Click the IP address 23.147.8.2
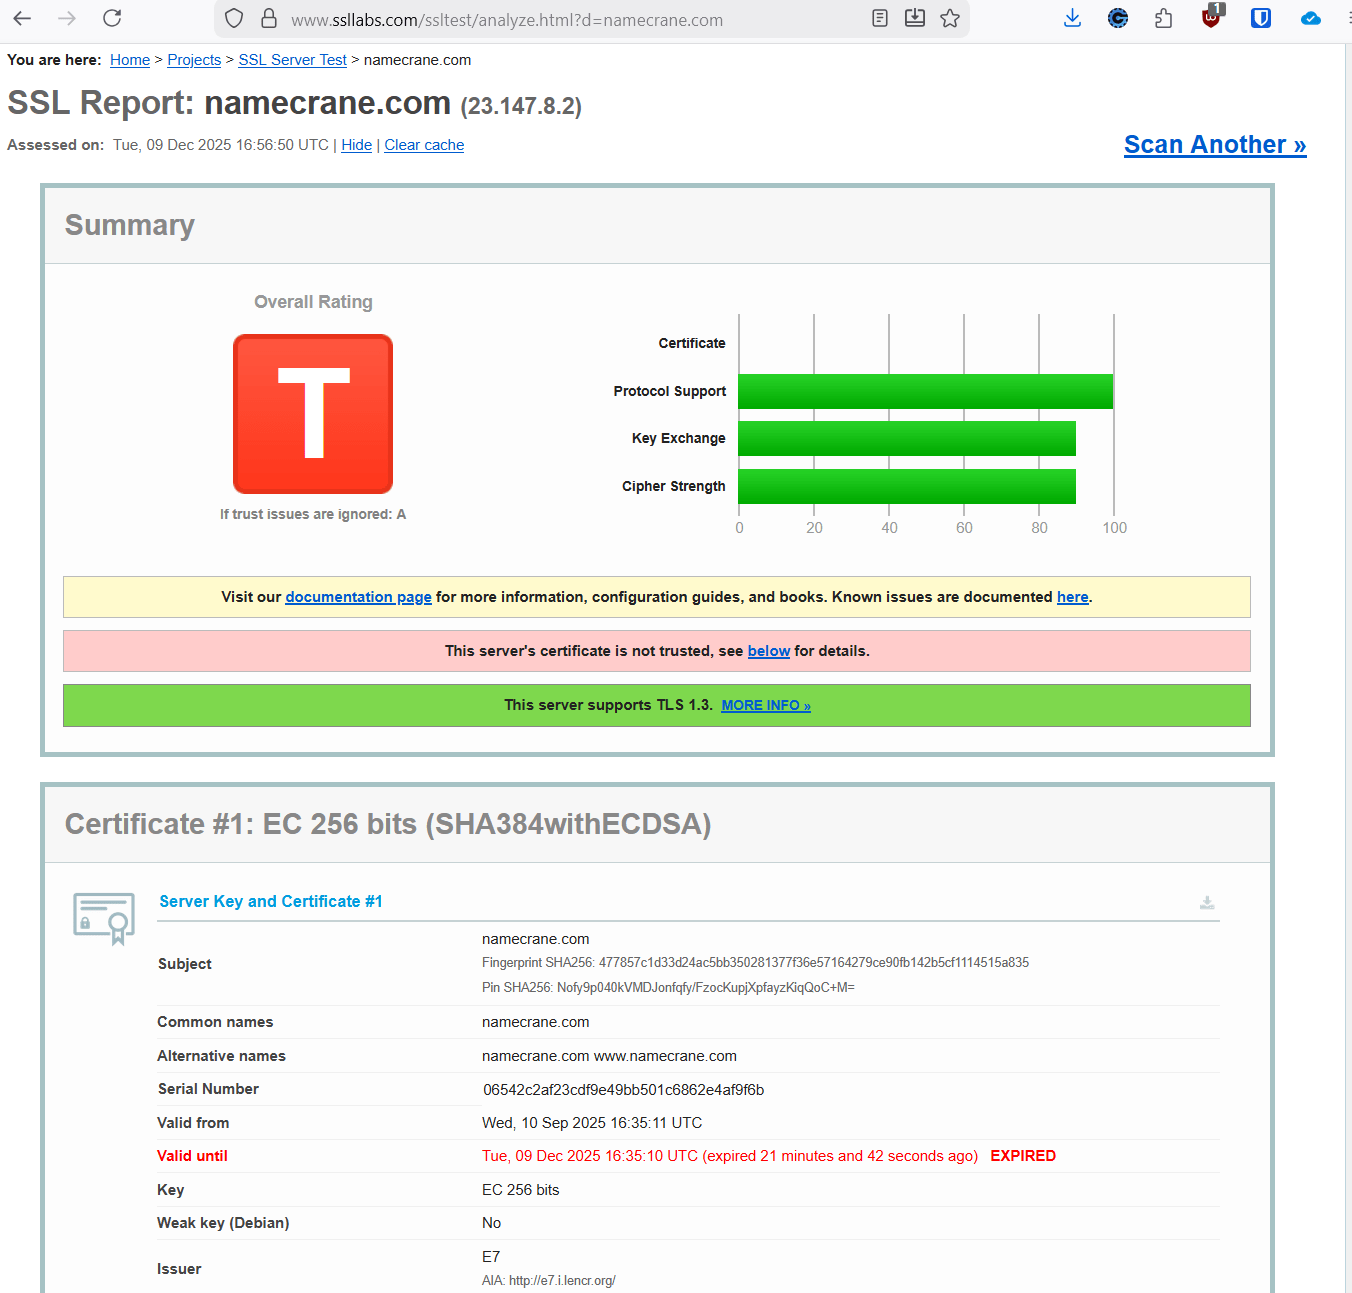Viewport: 1352px width, 1293px height. [x=521, y=106]
